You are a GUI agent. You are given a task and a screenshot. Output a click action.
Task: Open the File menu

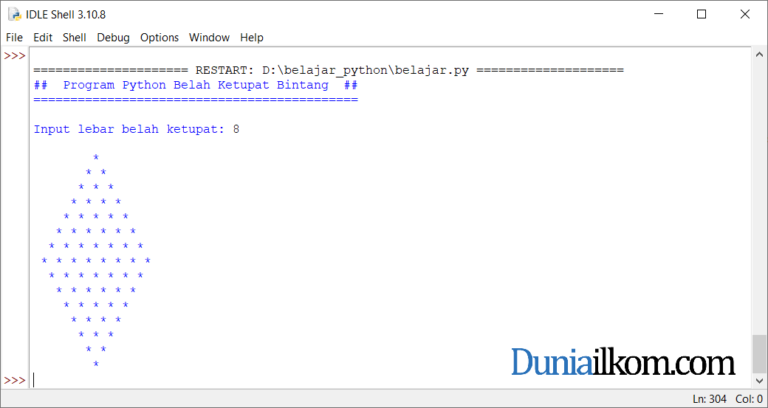click(x=14, y=38)
